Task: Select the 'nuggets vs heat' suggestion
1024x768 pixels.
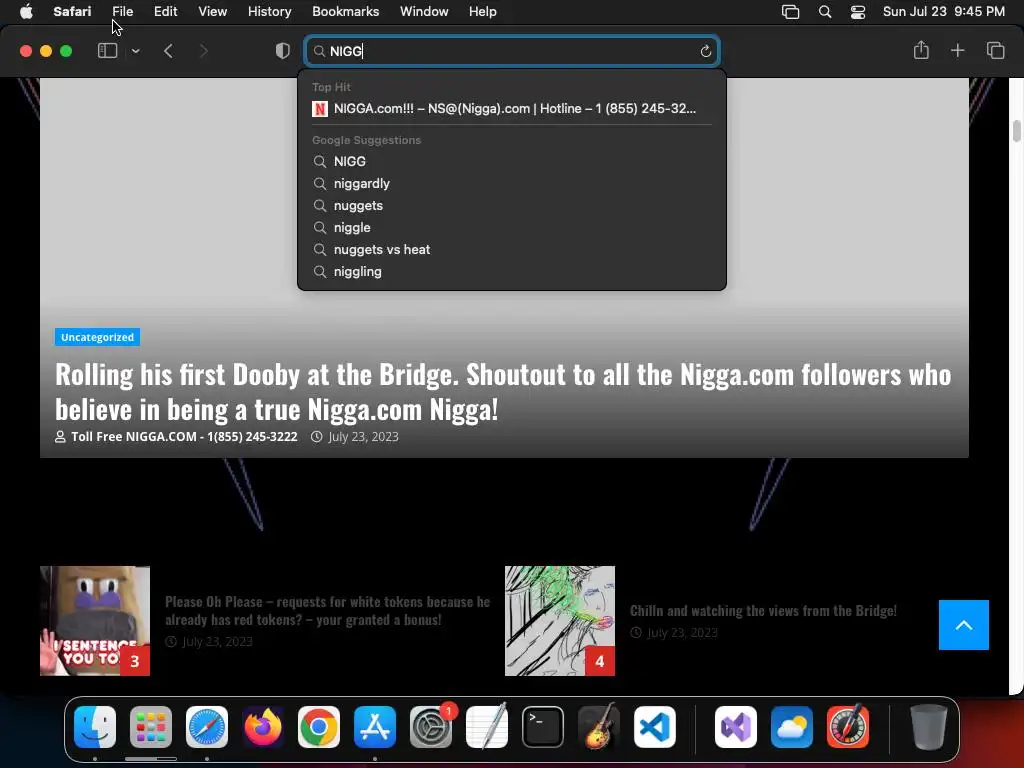Action: pyautogui.click(x=512, y=249)
